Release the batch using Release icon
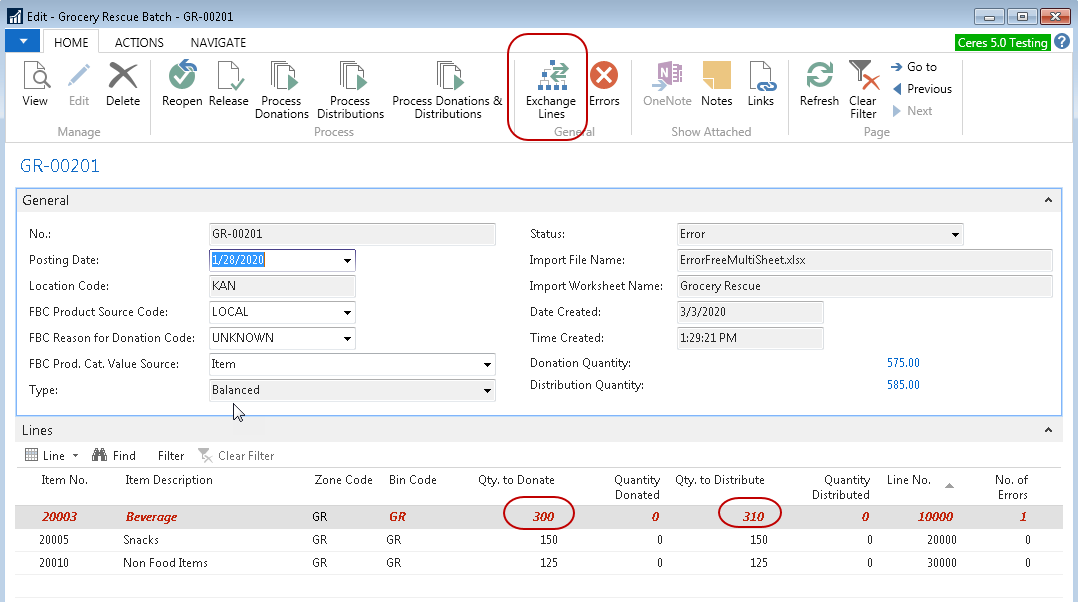1078x602 pixels. 228,78
